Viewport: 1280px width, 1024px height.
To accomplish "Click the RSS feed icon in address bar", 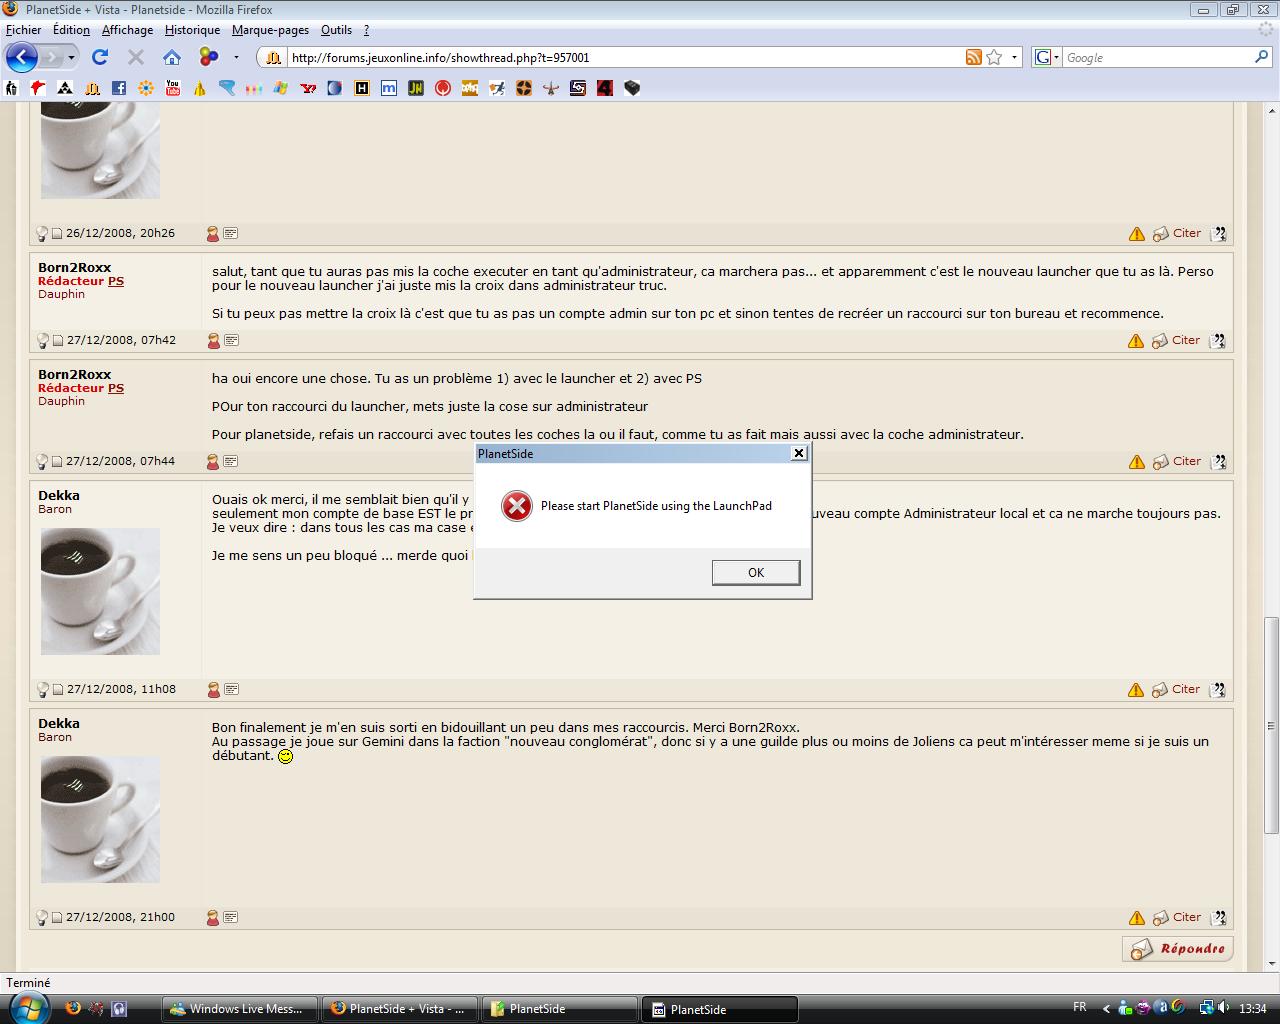I will pyautogui.click(x=973, y=57).
